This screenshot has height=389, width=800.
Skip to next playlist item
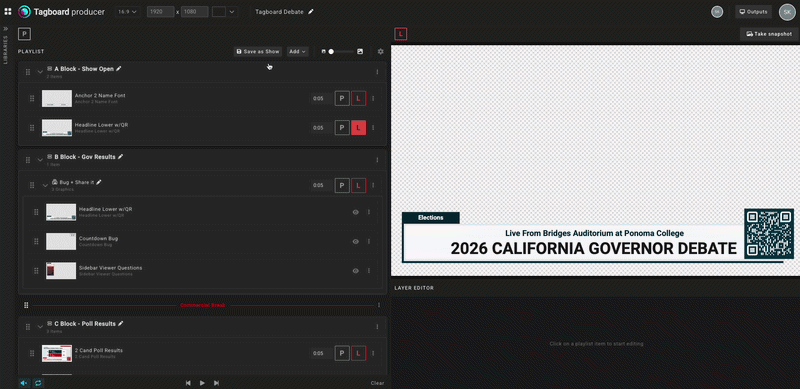(216, 383)
